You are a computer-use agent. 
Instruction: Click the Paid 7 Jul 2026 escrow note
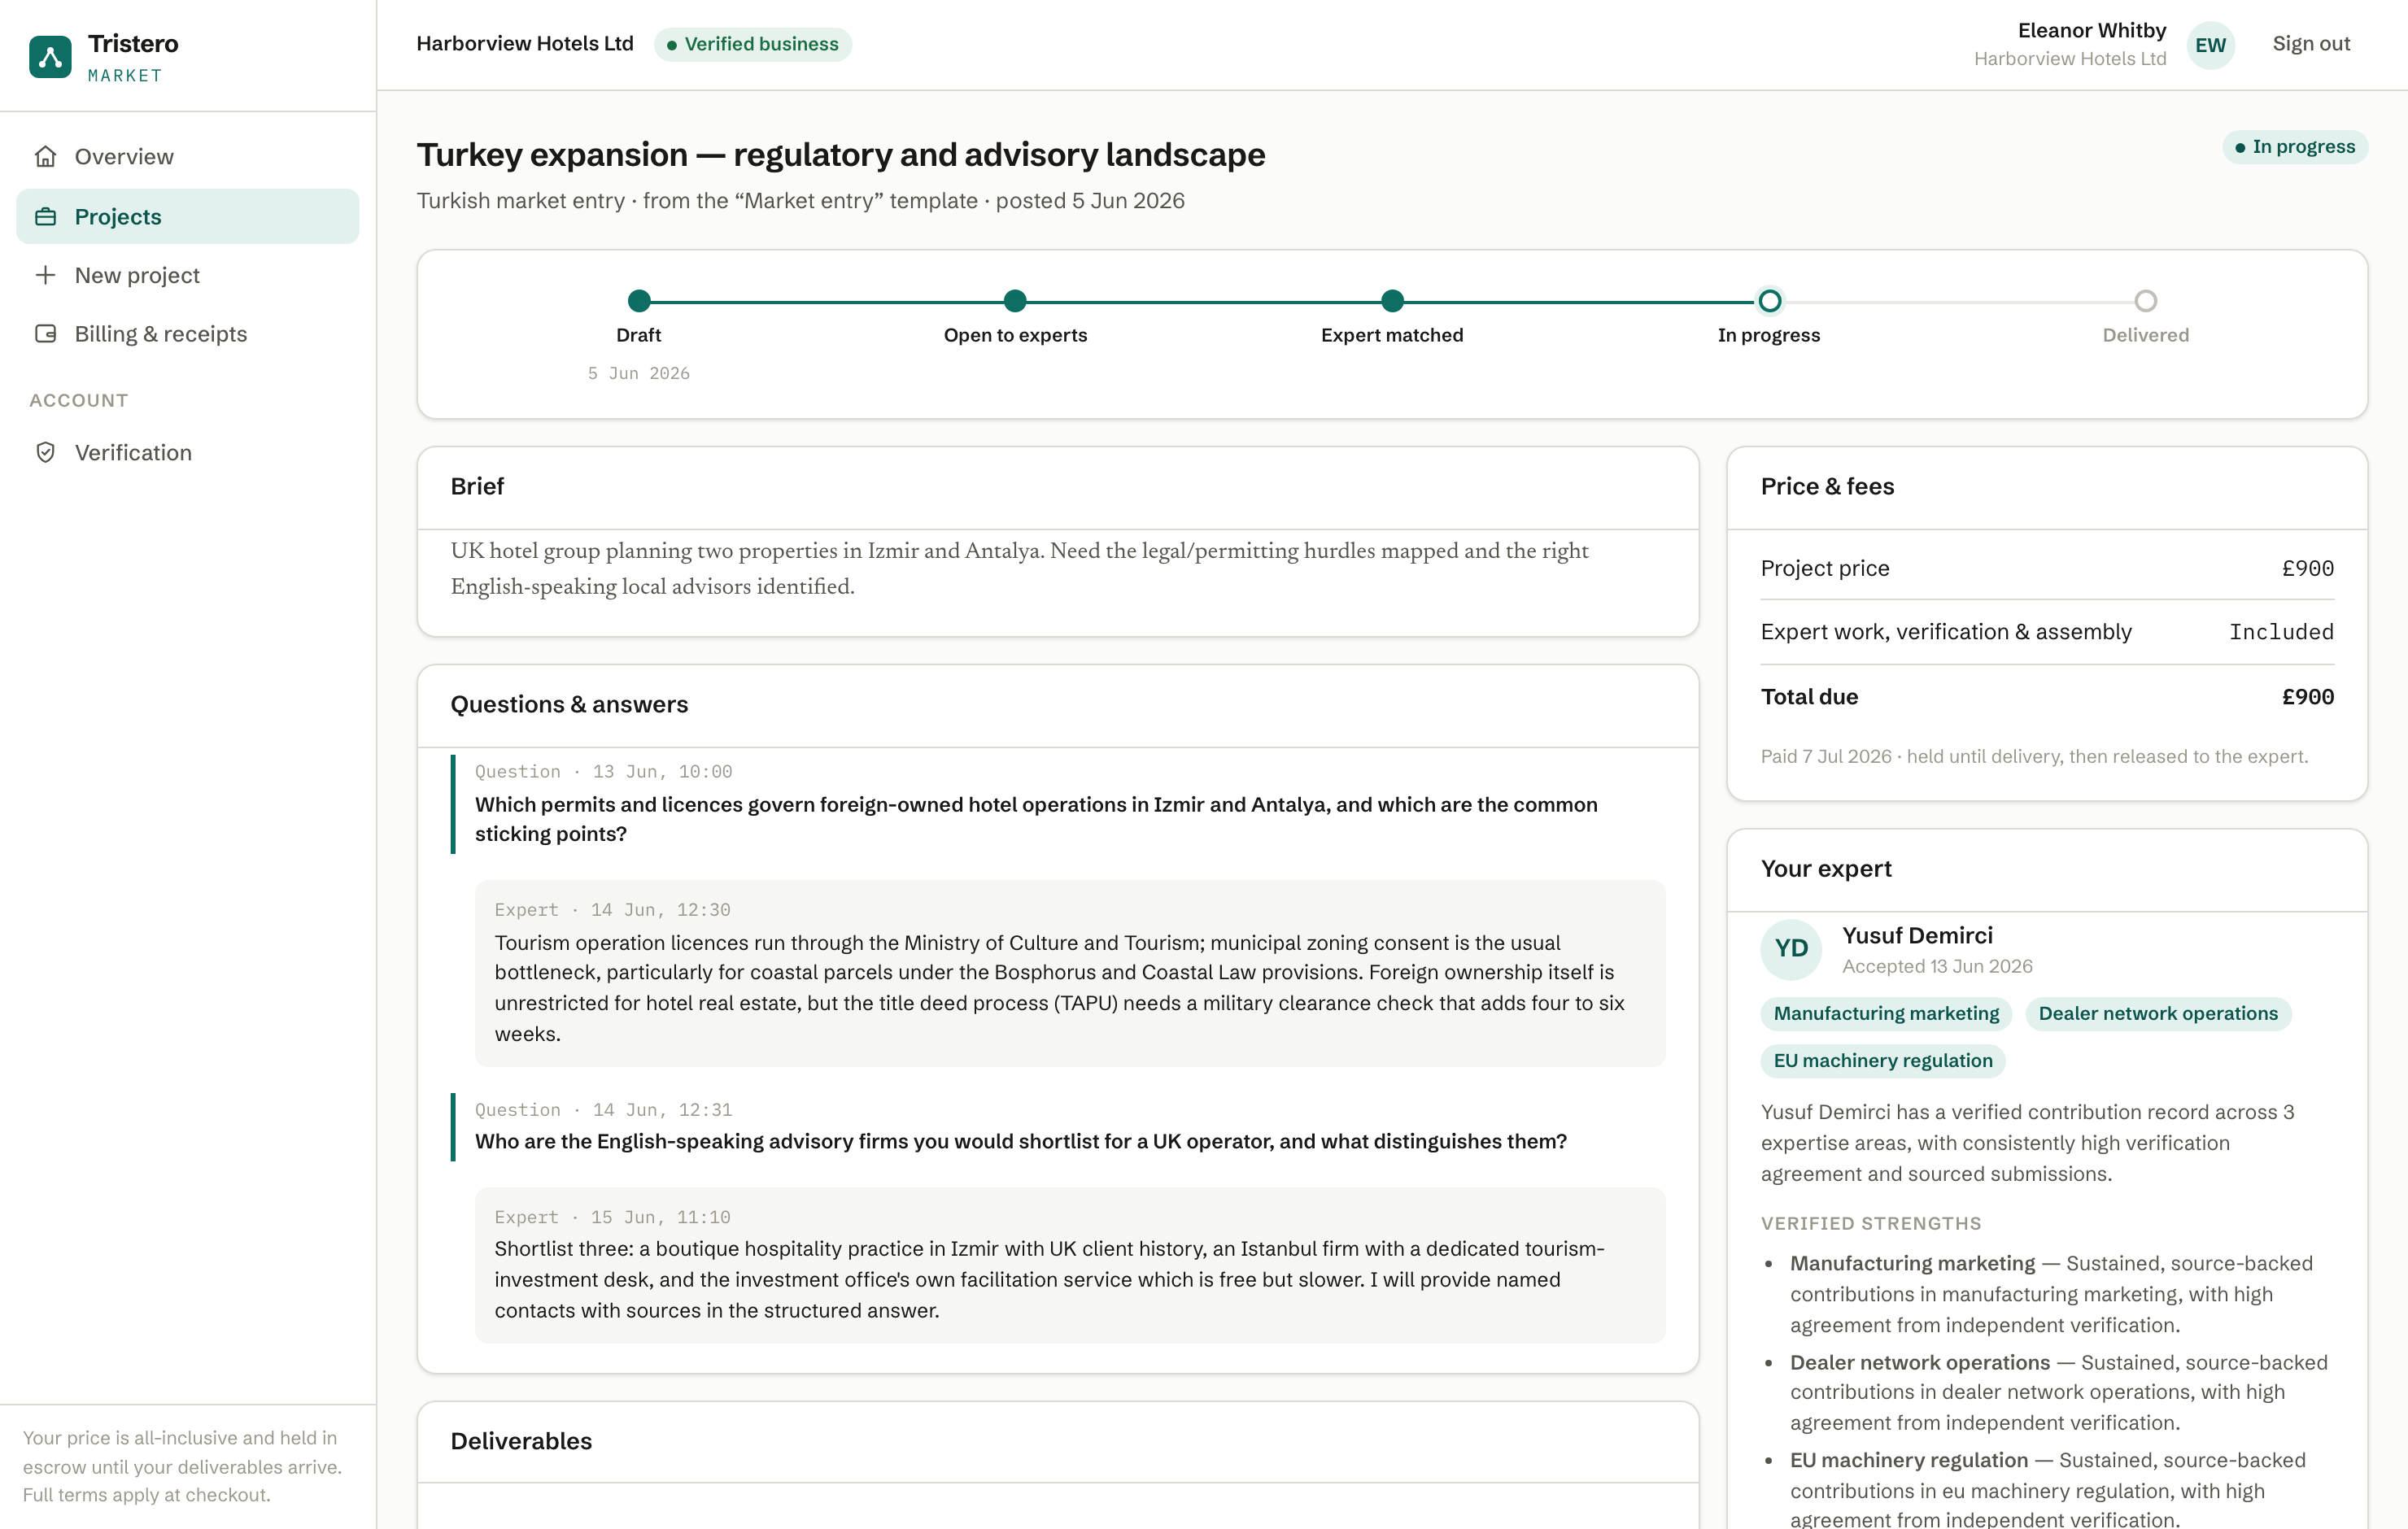point(2034,756)
